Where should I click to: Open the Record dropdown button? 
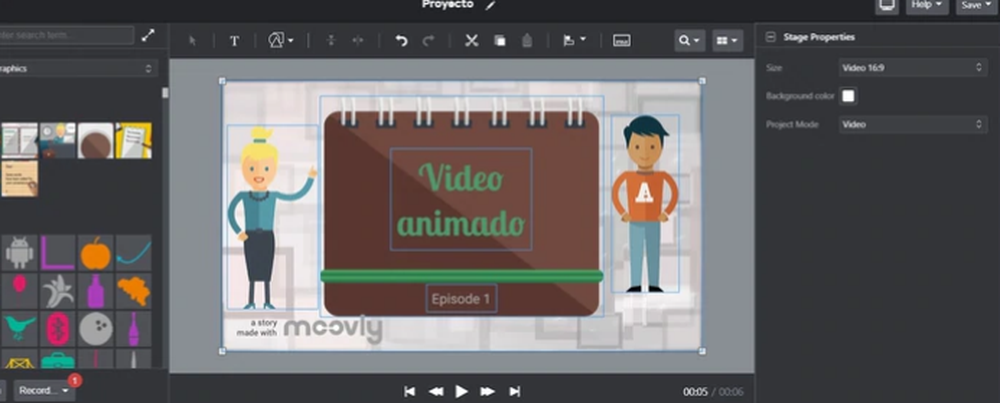click(44, 390)
